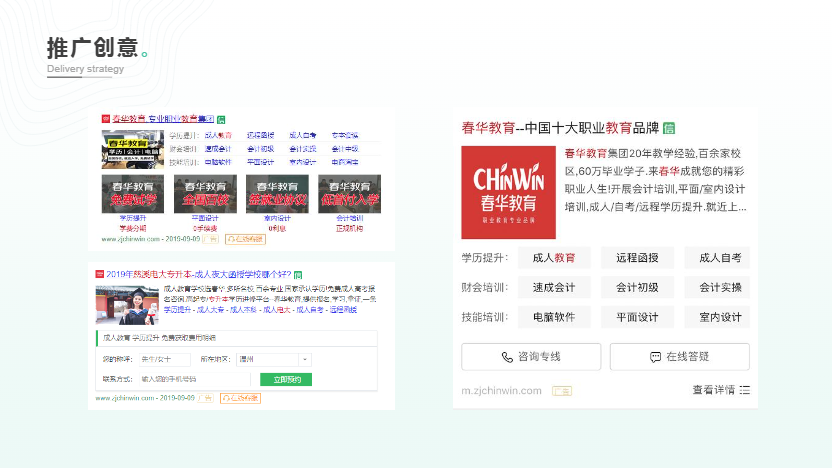Open 专本套读 link in the desktop ad
Viewport: 832px width, 468px height.
(345, 135)
